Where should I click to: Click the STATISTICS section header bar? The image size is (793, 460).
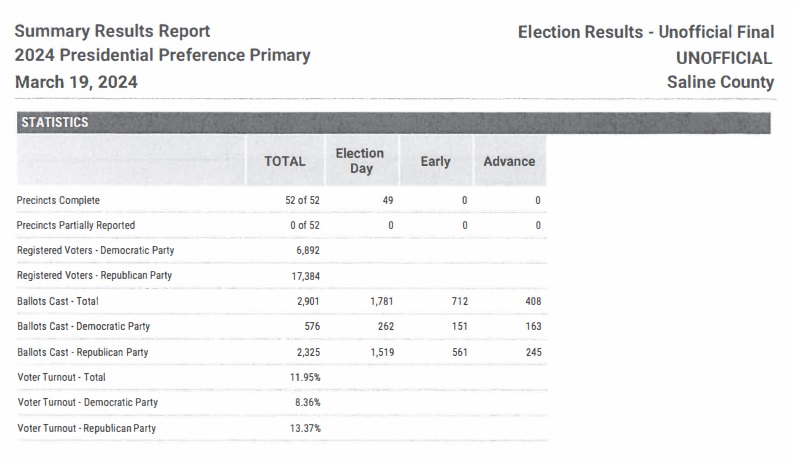(394, 122)
